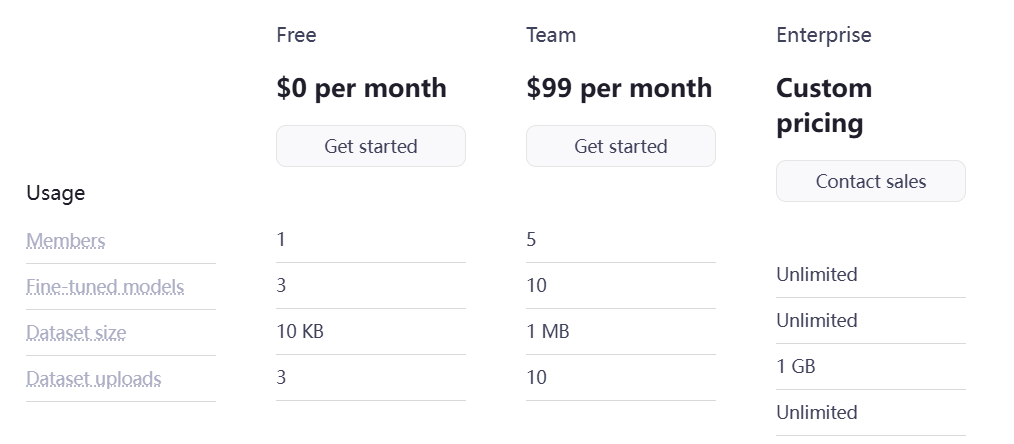Image resolution: width=1014 pixels, height=444 pixels.
Task: Click the Usage section heading
Action: click(x=56, y=193)
